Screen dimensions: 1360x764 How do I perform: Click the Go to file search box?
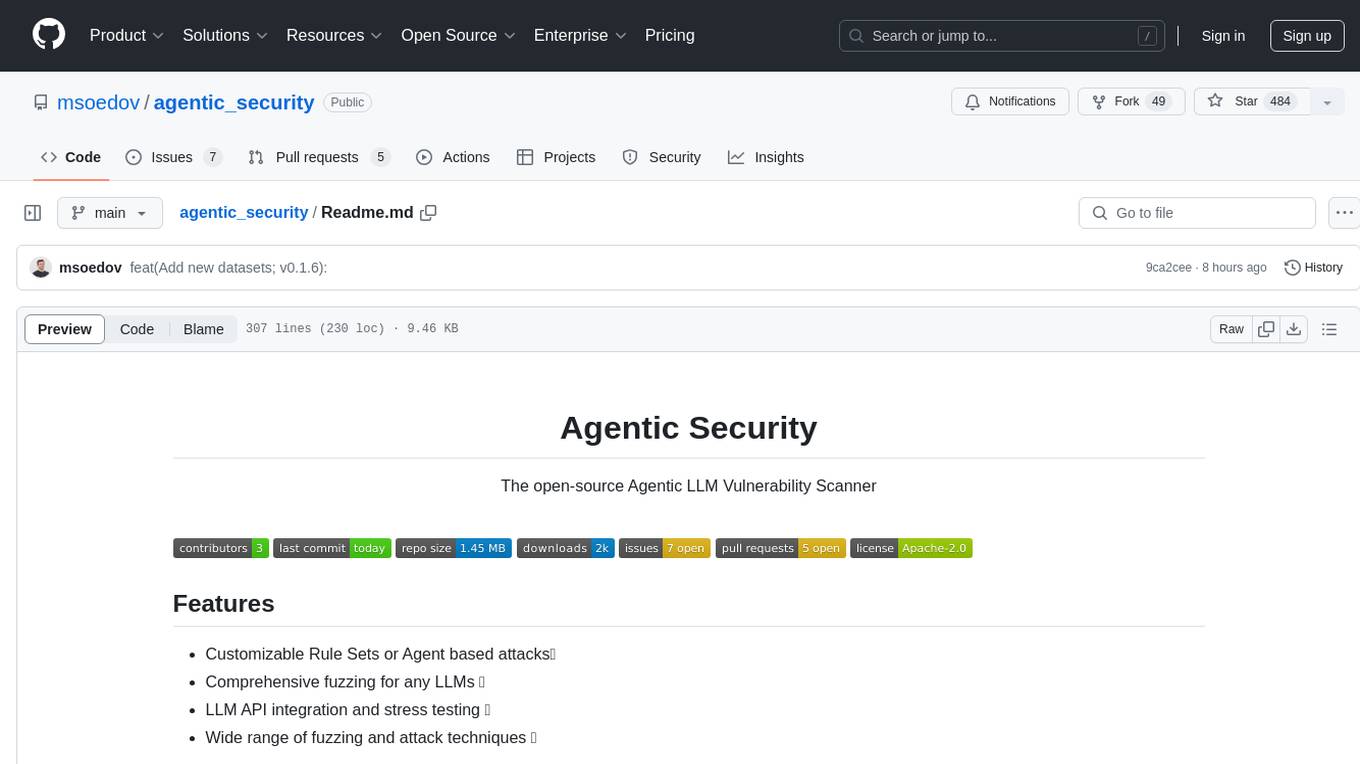click(x=1197, y=213)
